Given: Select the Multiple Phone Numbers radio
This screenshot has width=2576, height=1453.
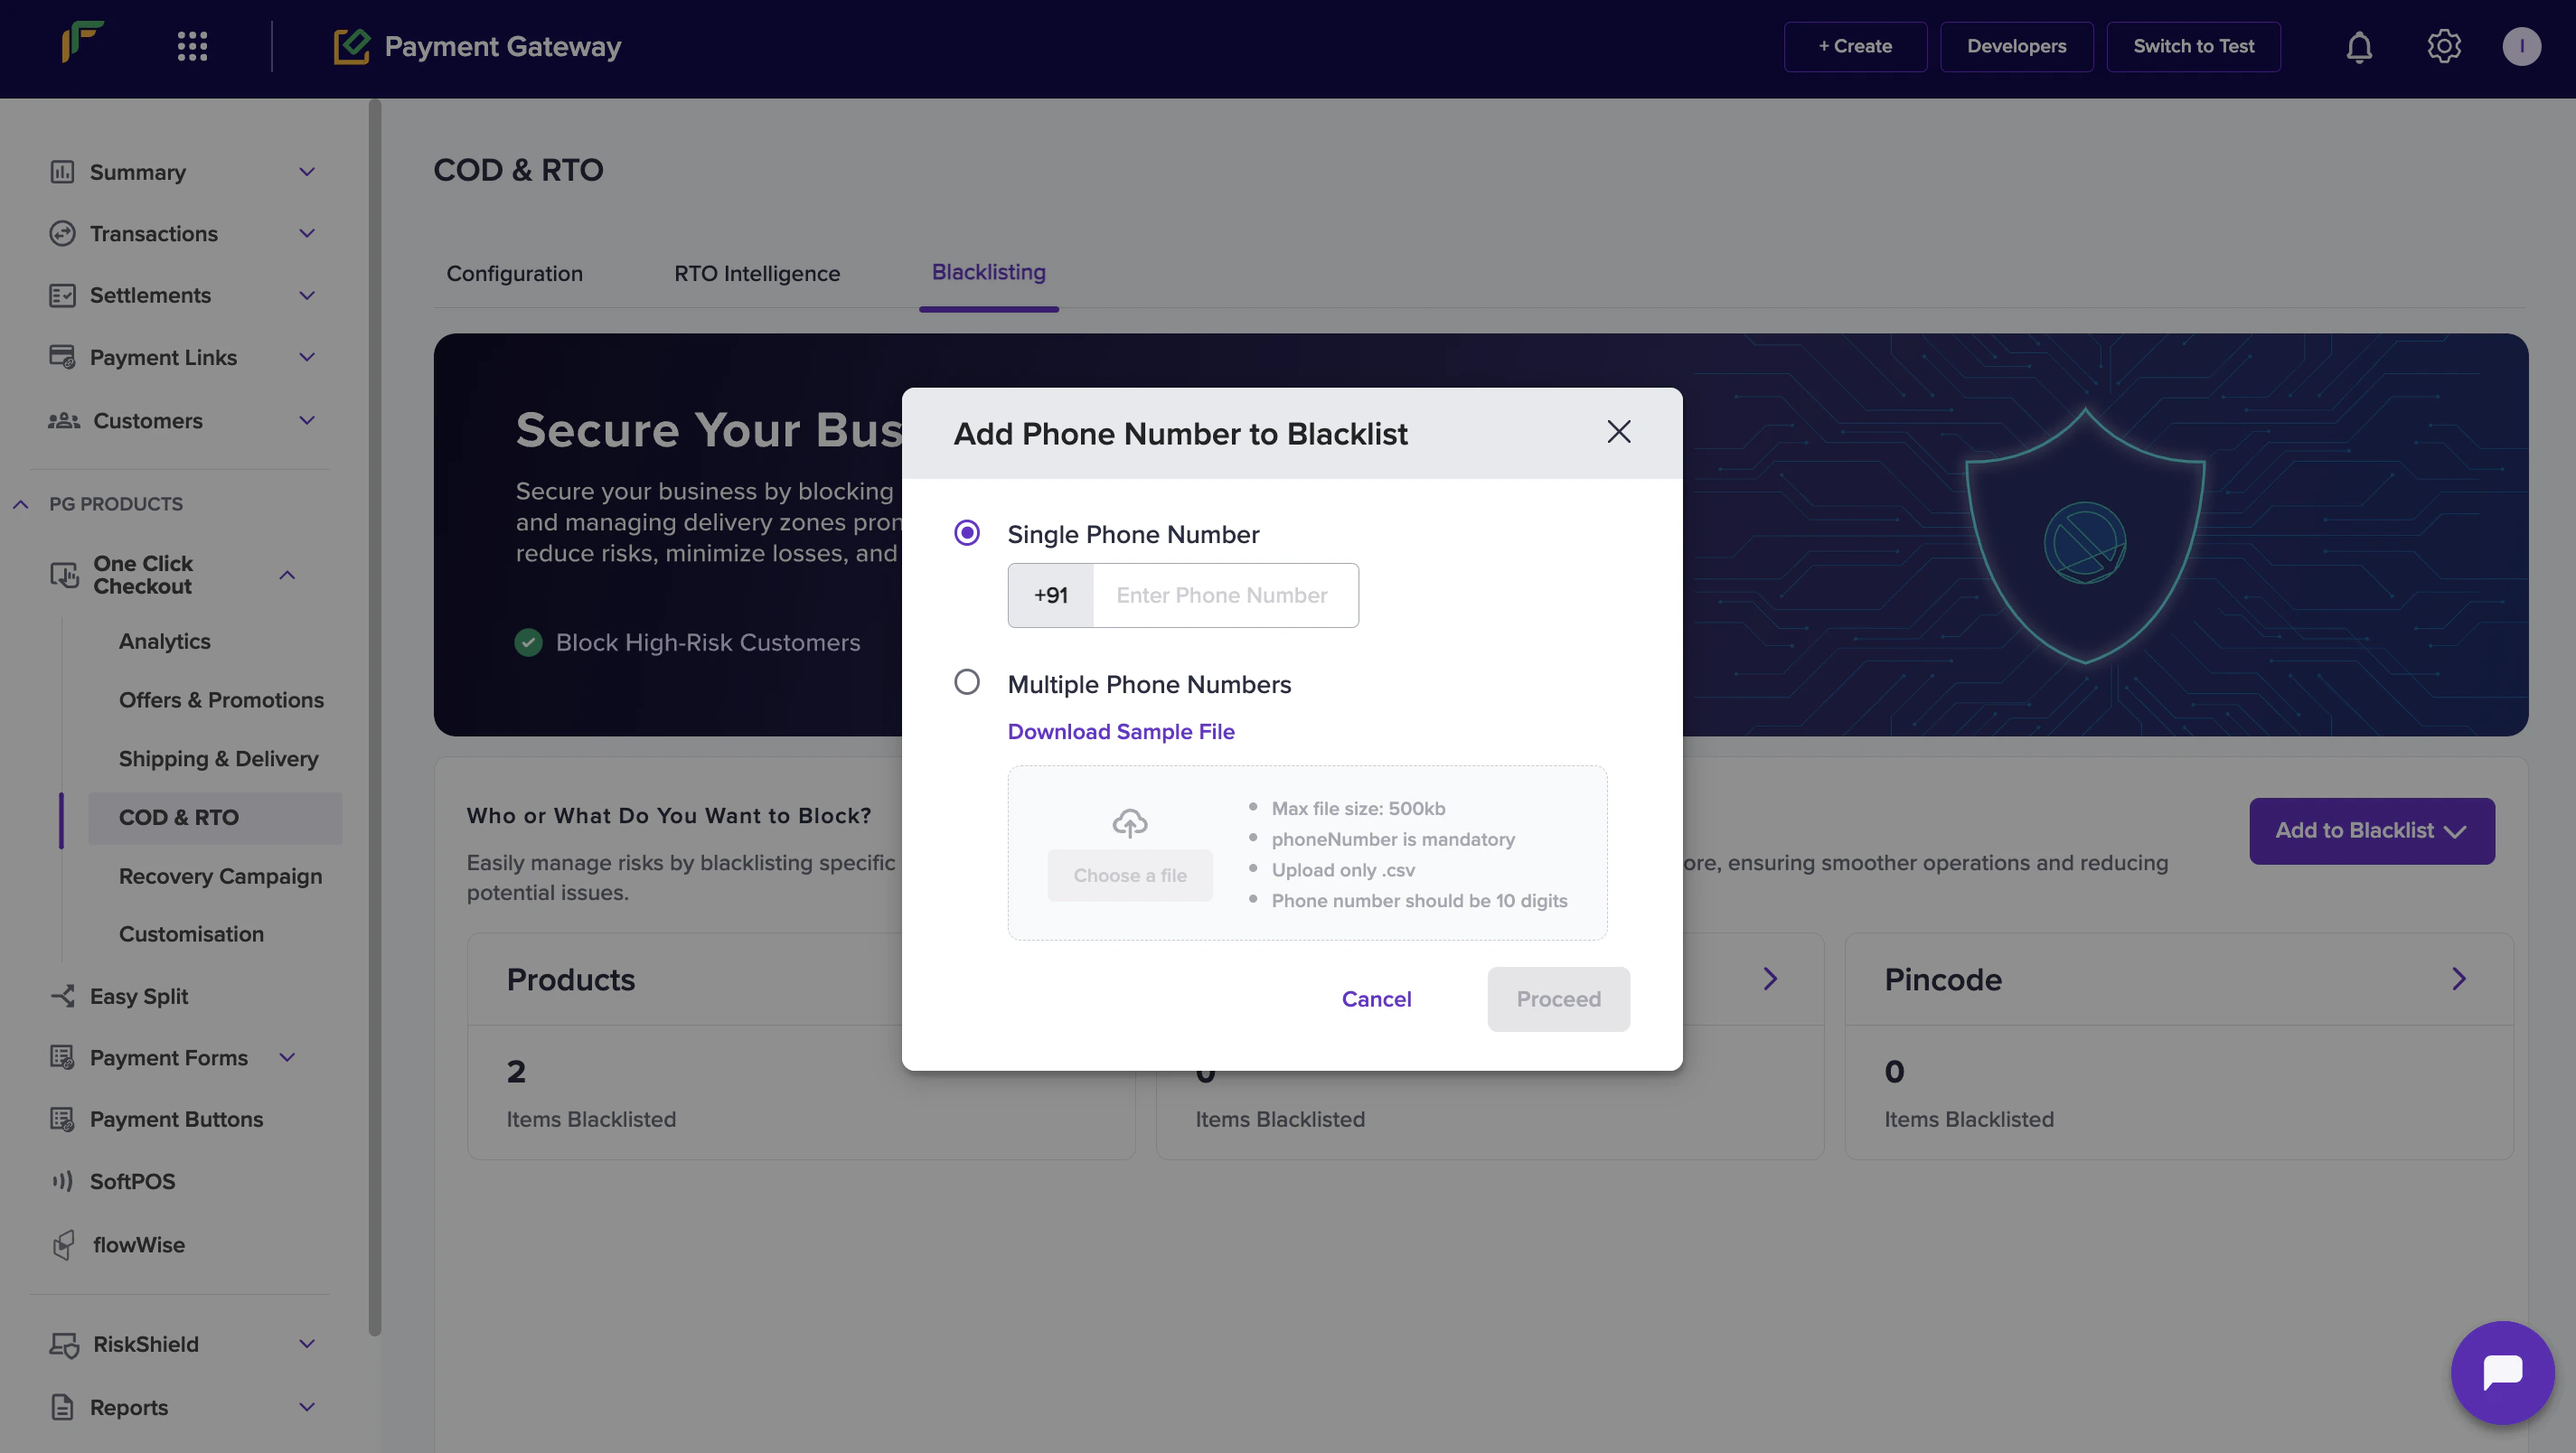Looking at the screenshot, I should [966, 683].
